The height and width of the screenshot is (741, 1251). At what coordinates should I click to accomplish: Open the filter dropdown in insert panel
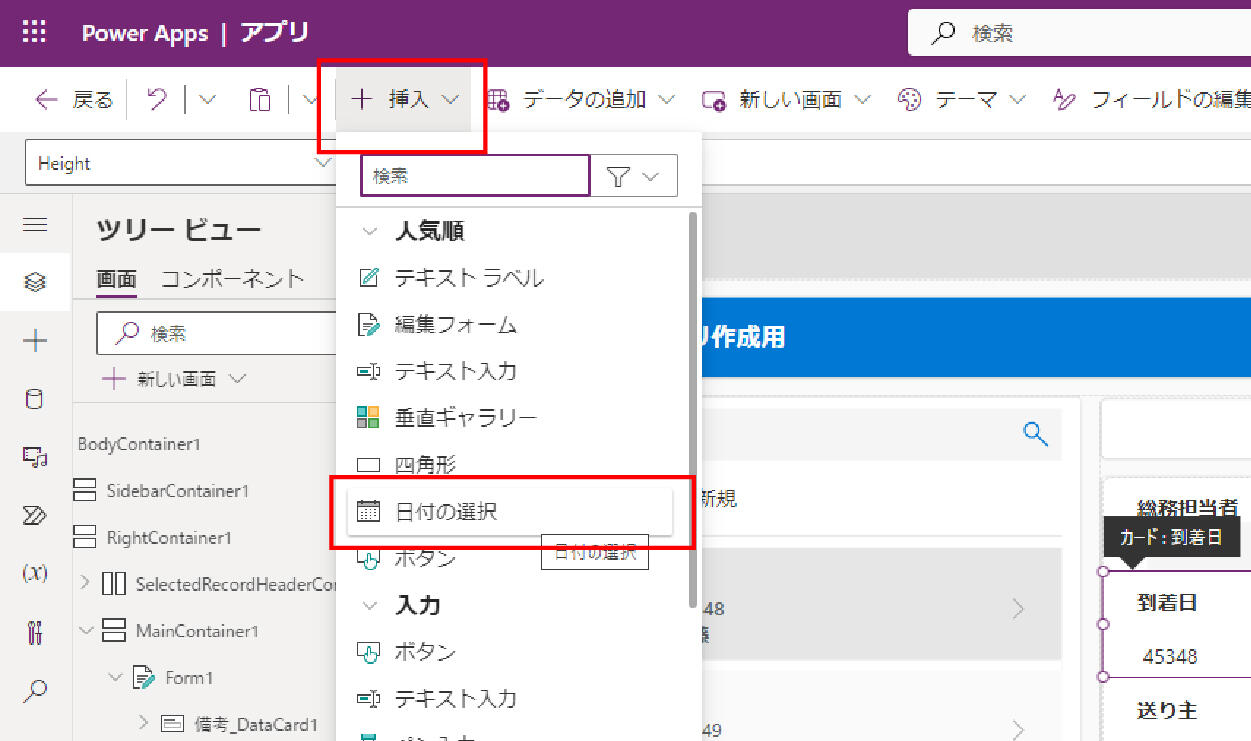(634, 177)
